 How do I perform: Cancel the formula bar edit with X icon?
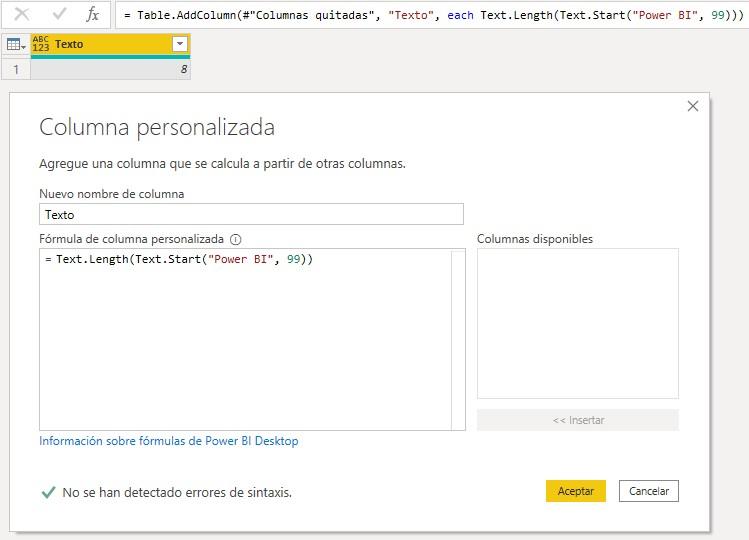coord(21,14)
